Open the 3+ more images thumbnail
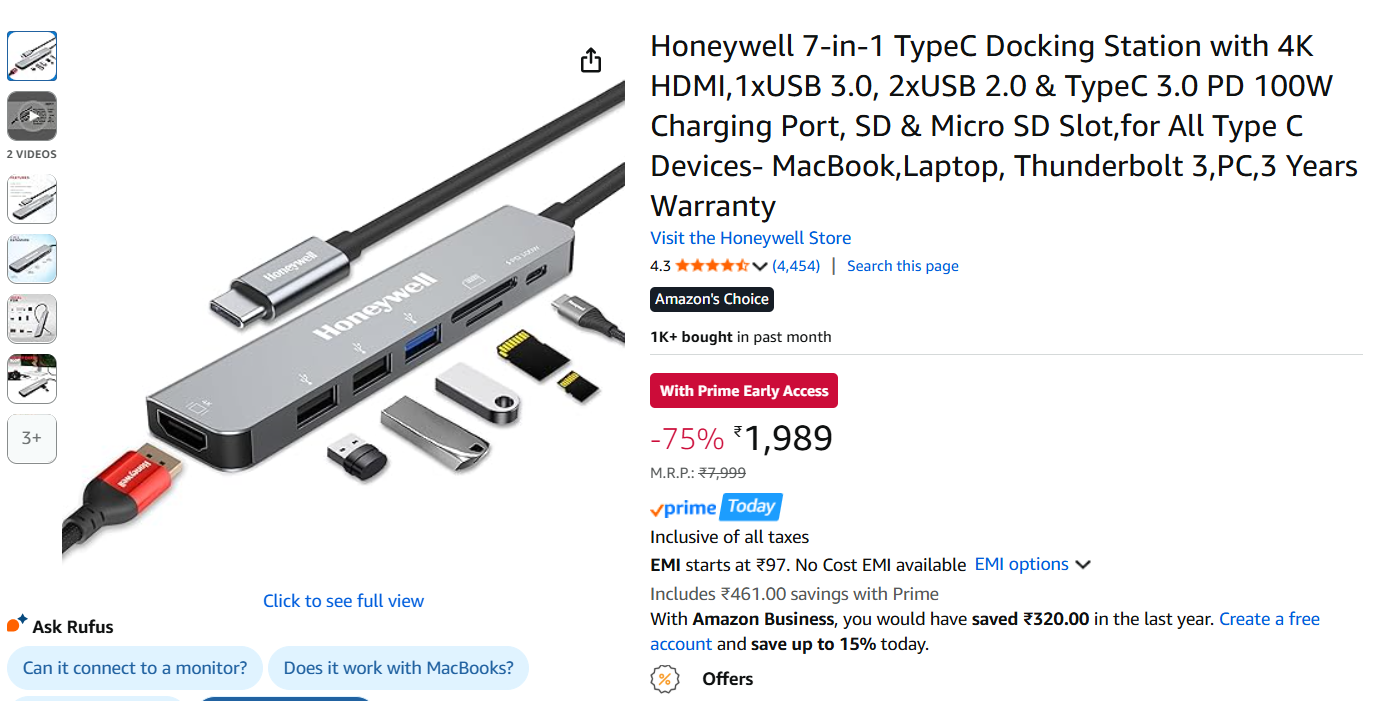 [32, 439]
